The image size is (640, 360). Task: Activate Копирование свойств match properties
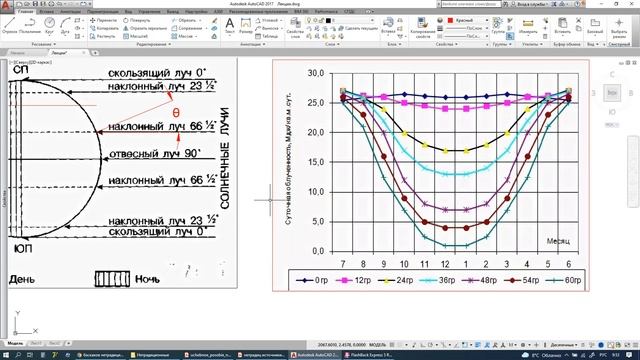tap(422, 27)
